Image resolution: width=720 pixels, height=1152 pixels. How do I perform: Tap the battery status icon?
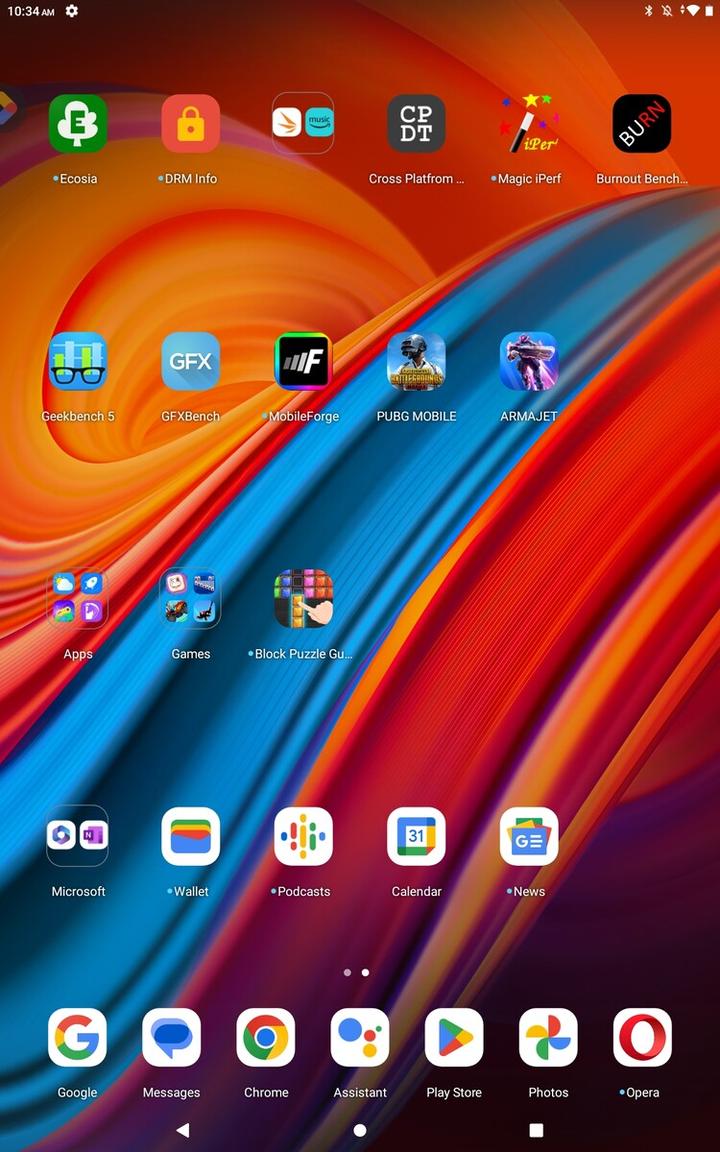(709, 11)
